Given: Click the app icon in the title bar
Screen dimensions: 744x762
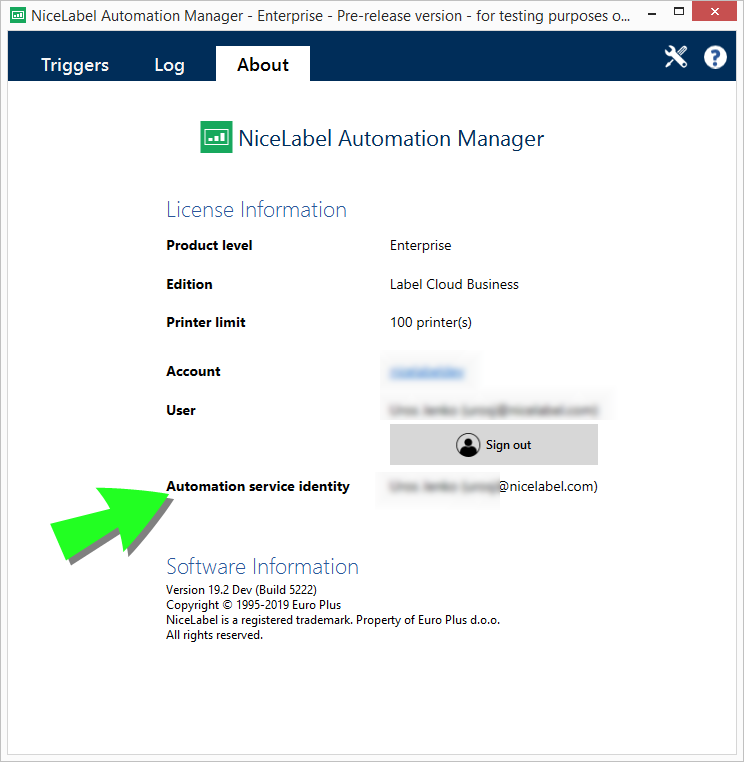Looking at the screenshot, I should [x=17, y=15].
